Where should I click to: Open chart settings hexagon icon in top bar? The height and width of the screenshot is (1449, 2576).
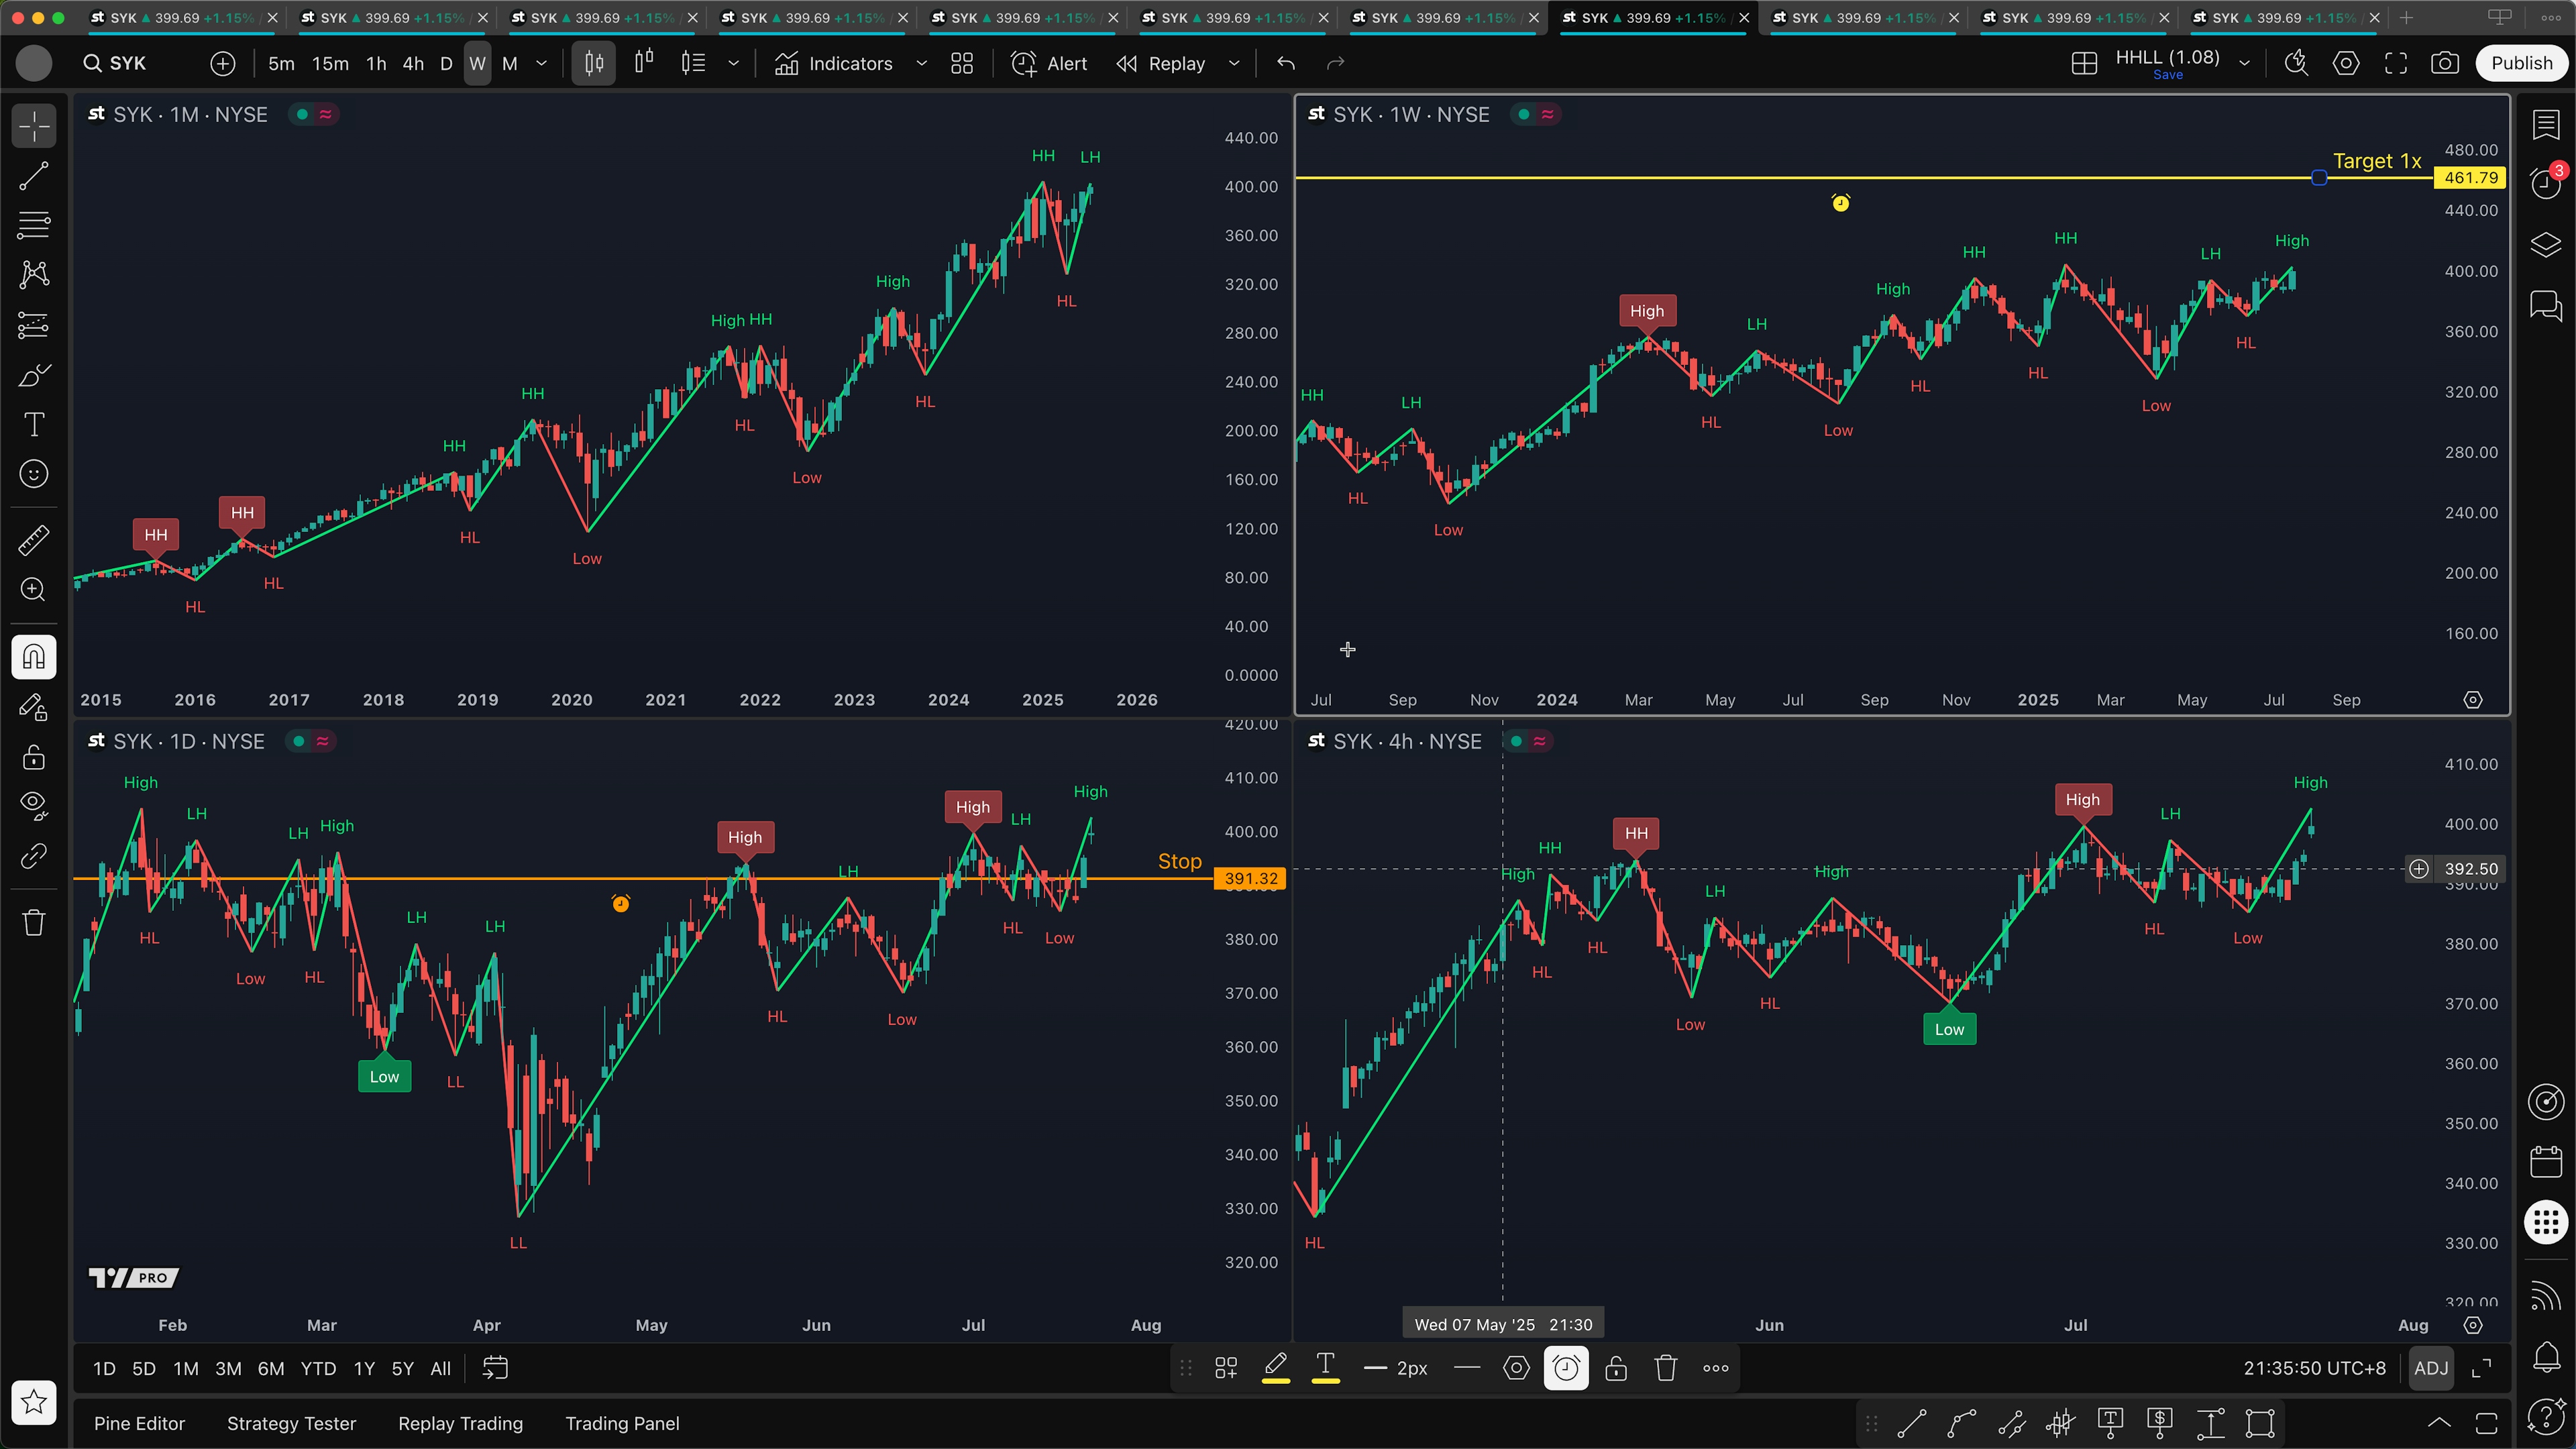point(2346,63)
